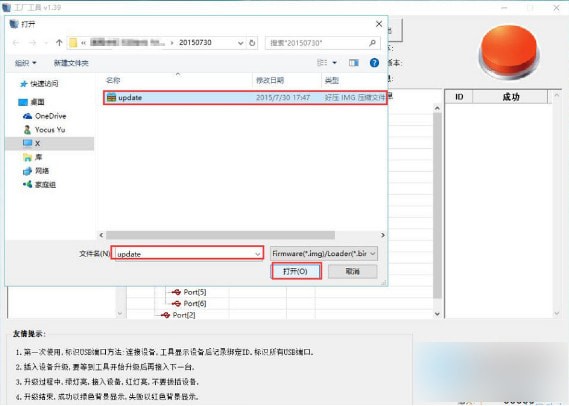Click the Back navigation arrow
Screen dimensions: 569x406
pos(16,43)
